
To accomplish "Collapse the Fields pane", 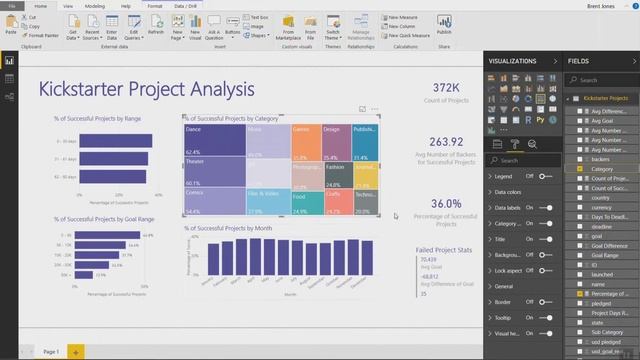I will [634, 61].
